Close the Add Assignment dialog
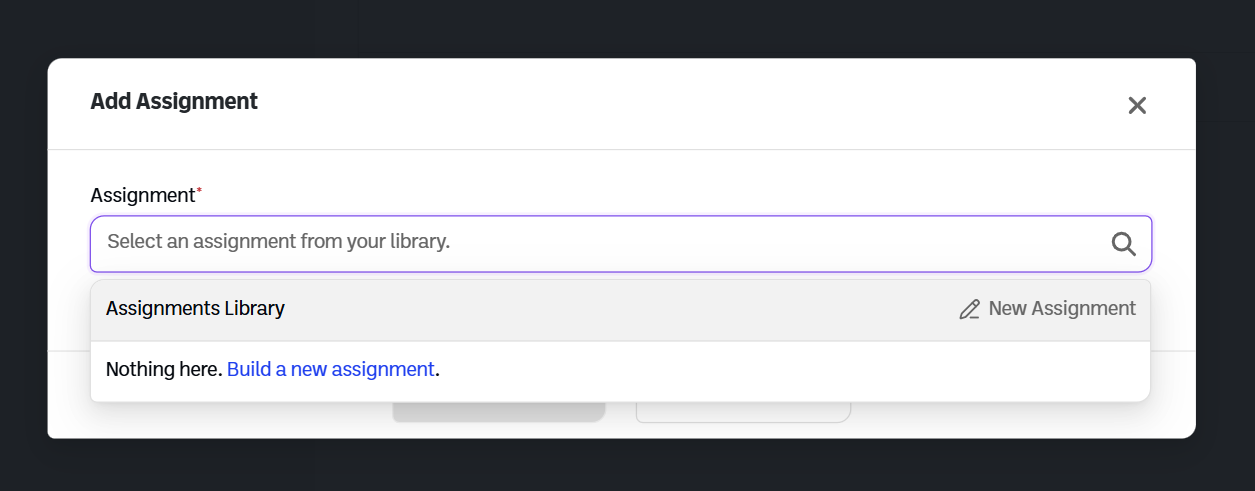The width and height of the screenshot is (1255, 491). coord(1137,105)
